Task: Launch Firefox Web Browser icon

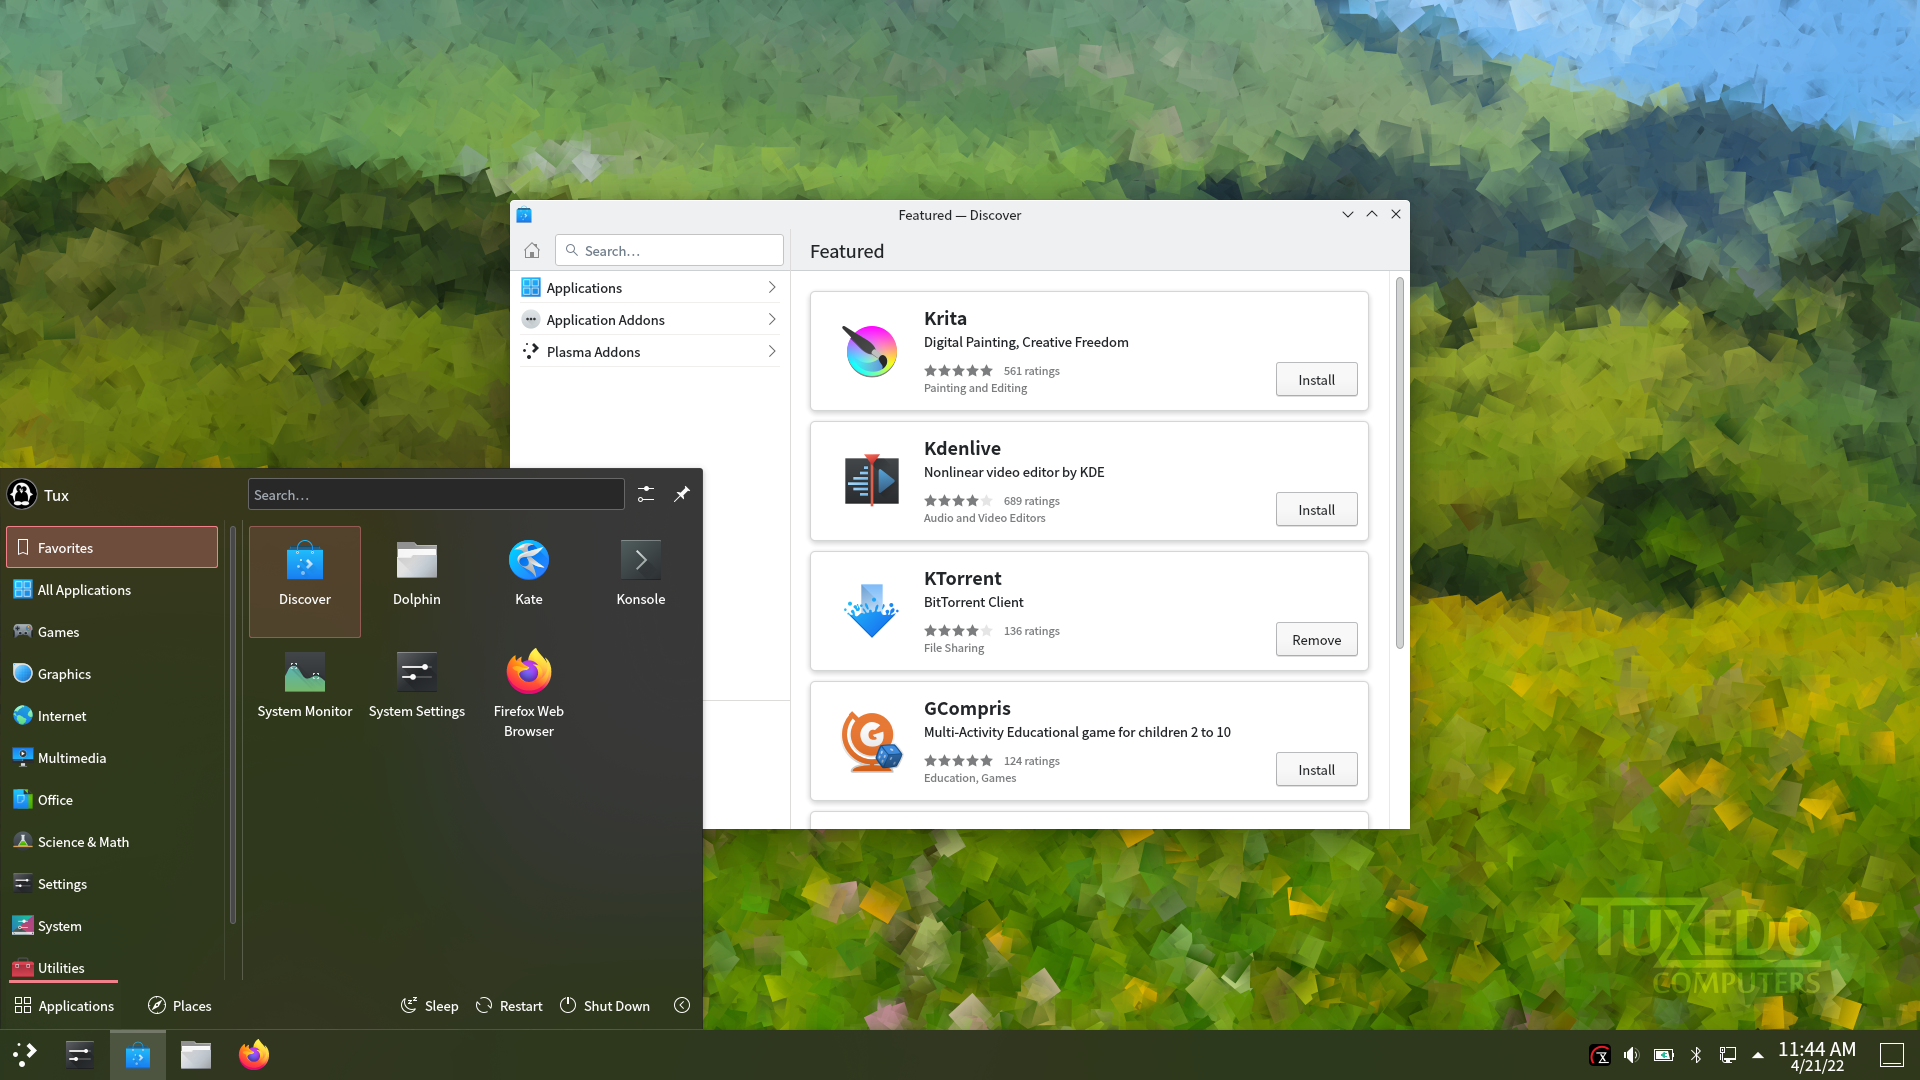Action: coord(527,673)
